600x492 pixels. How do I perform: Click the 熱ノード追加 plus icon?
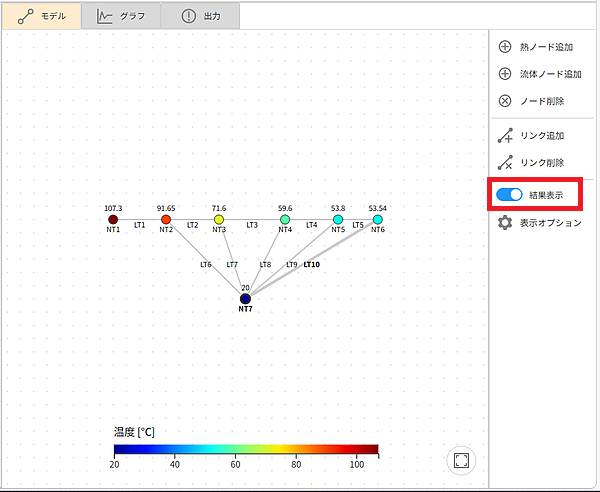click(x=505, y=46)
